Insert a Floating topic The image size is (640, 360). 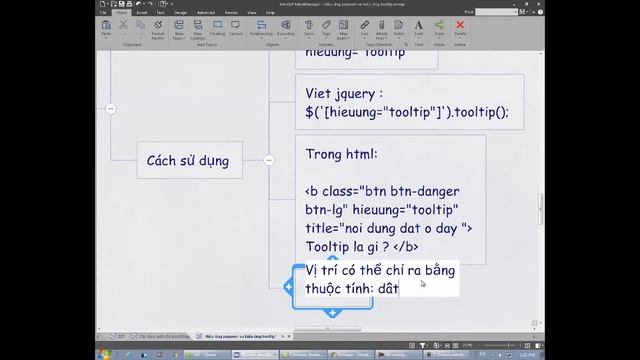coord(218,25)
